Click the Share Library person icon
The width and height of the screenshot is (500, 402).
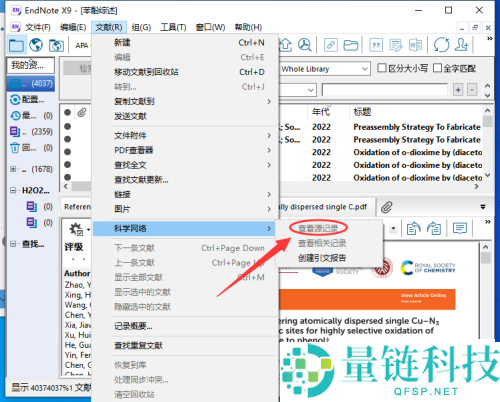(x=462, y=45)
